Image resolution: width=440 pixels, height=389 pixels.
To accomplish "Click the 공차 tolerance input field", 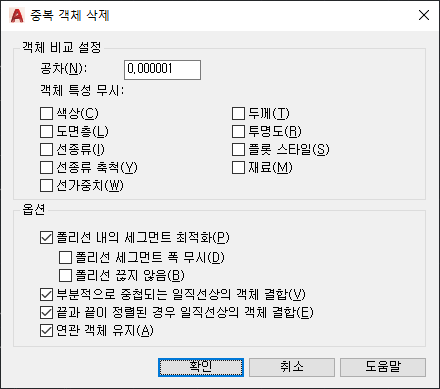I will [x=162, y=70].
